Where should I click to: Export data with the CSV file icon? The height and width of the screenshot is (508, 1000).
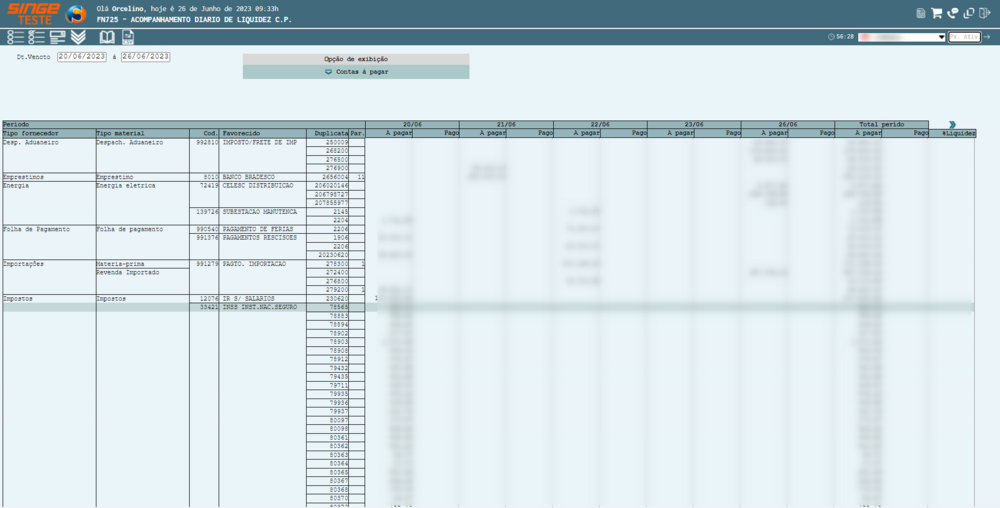tap(128, 37)
